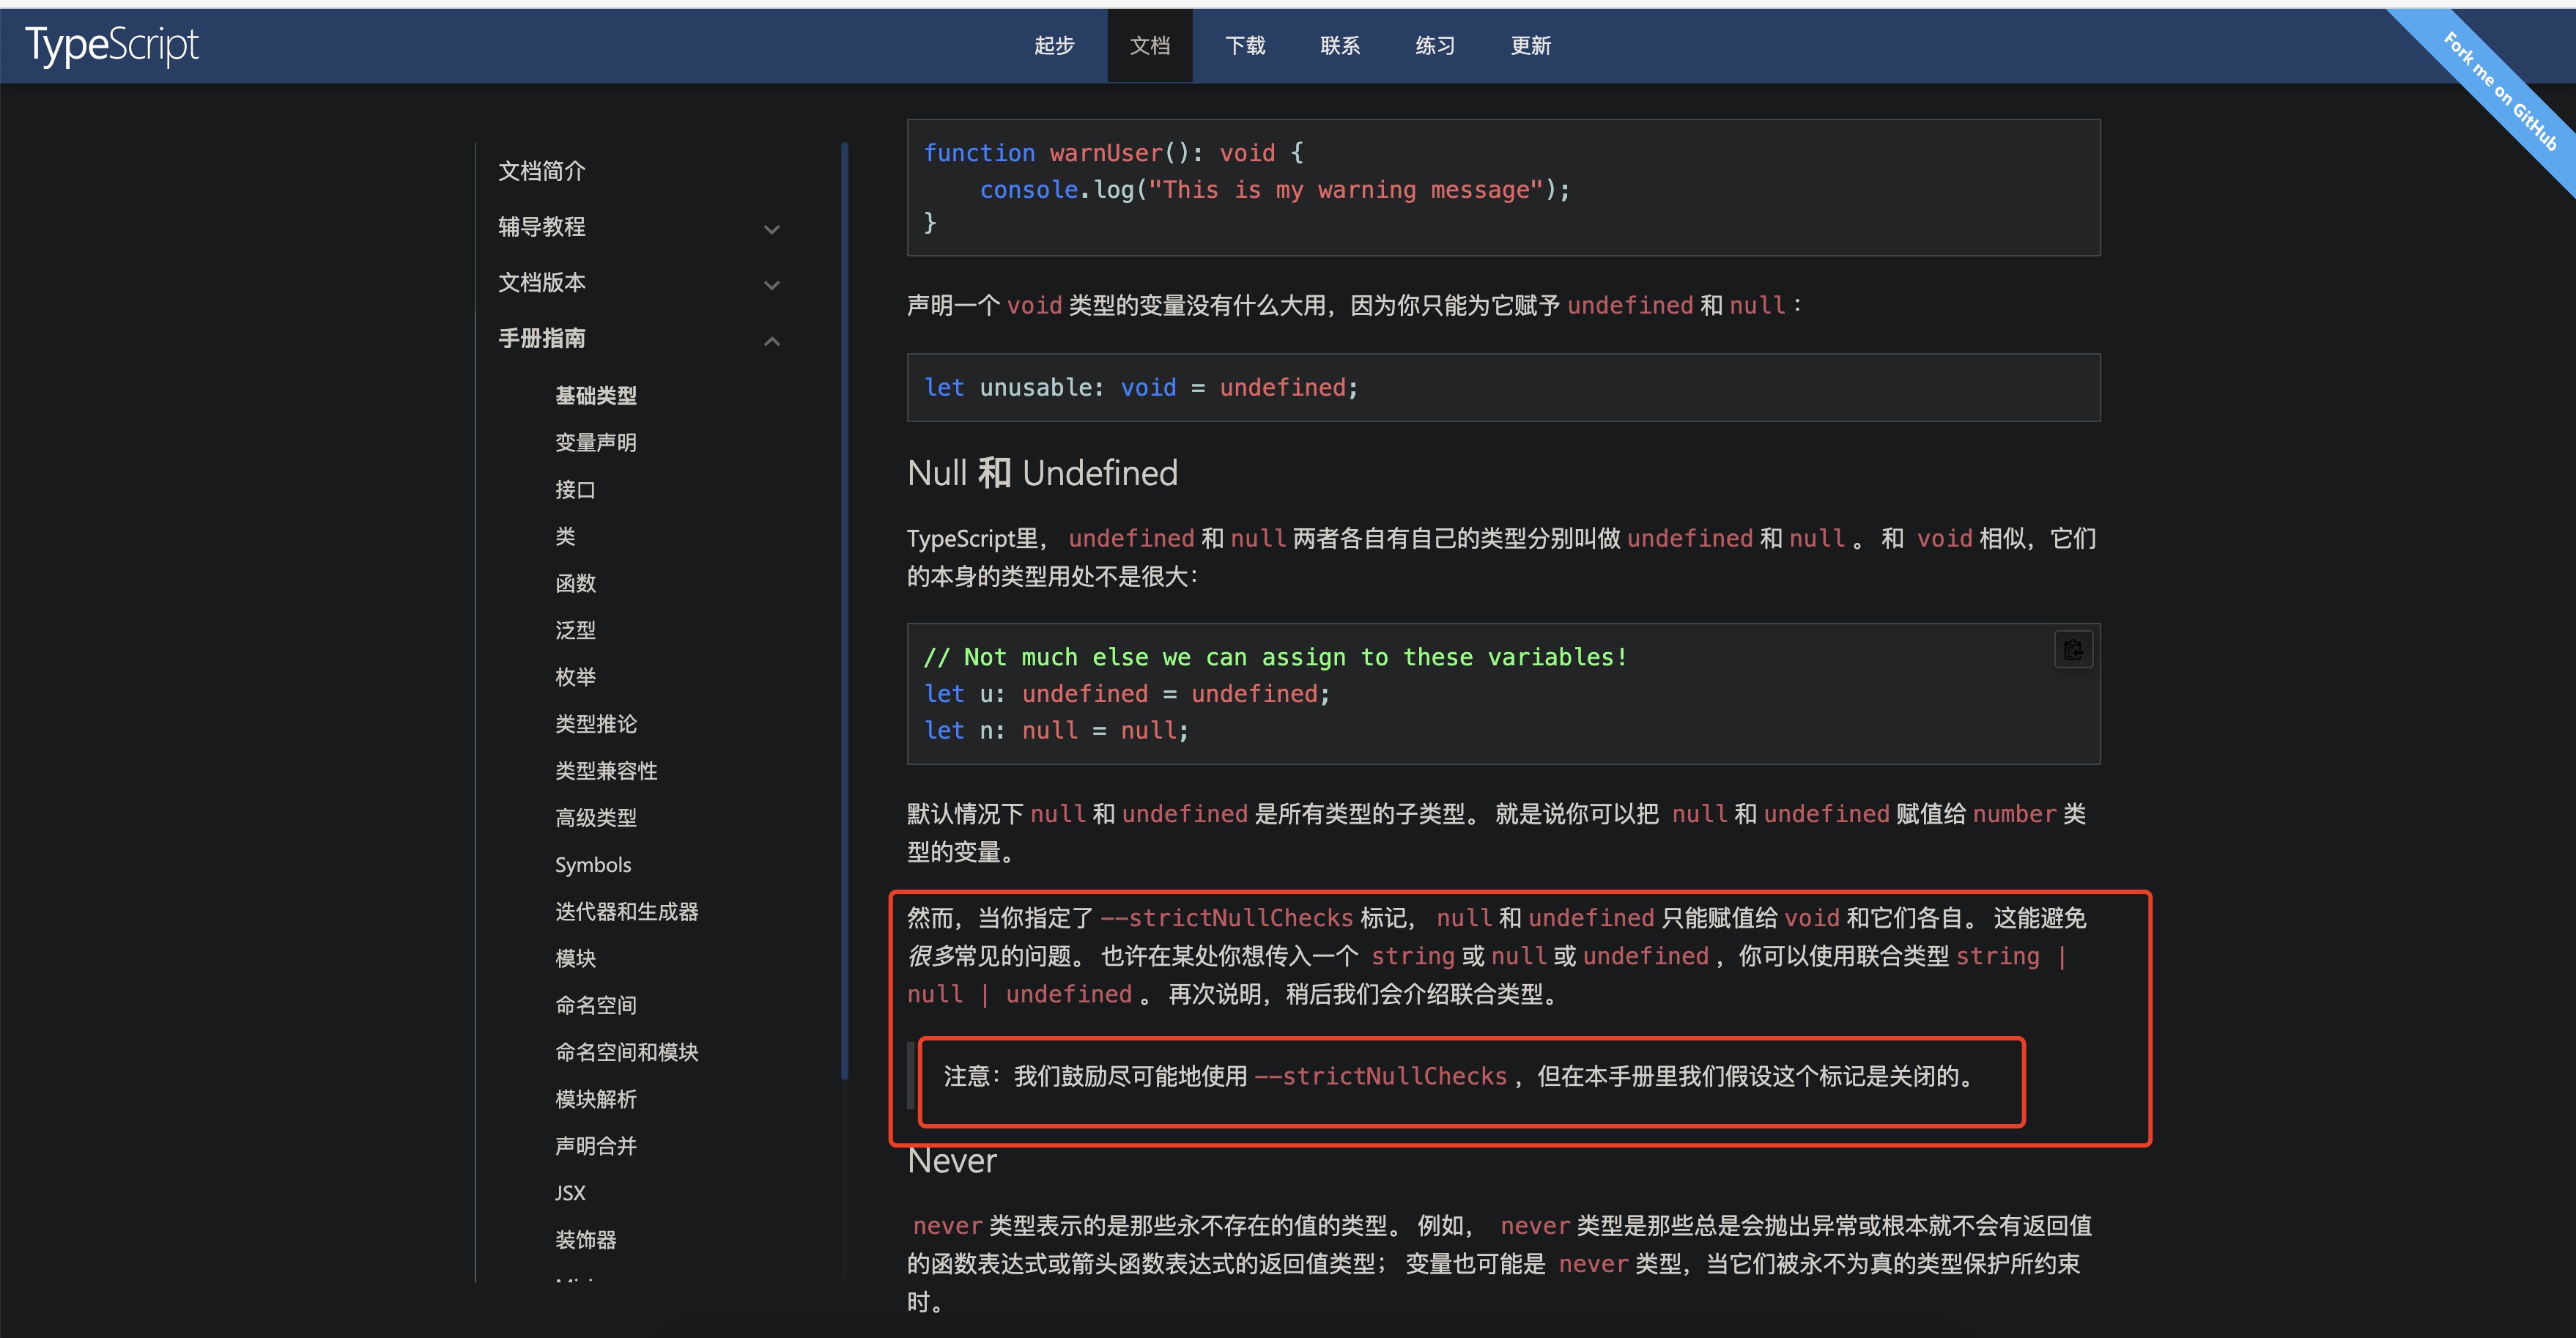Open the 下载 nav tab
Screen dimensions: 2576x1338
[1245, 45]
